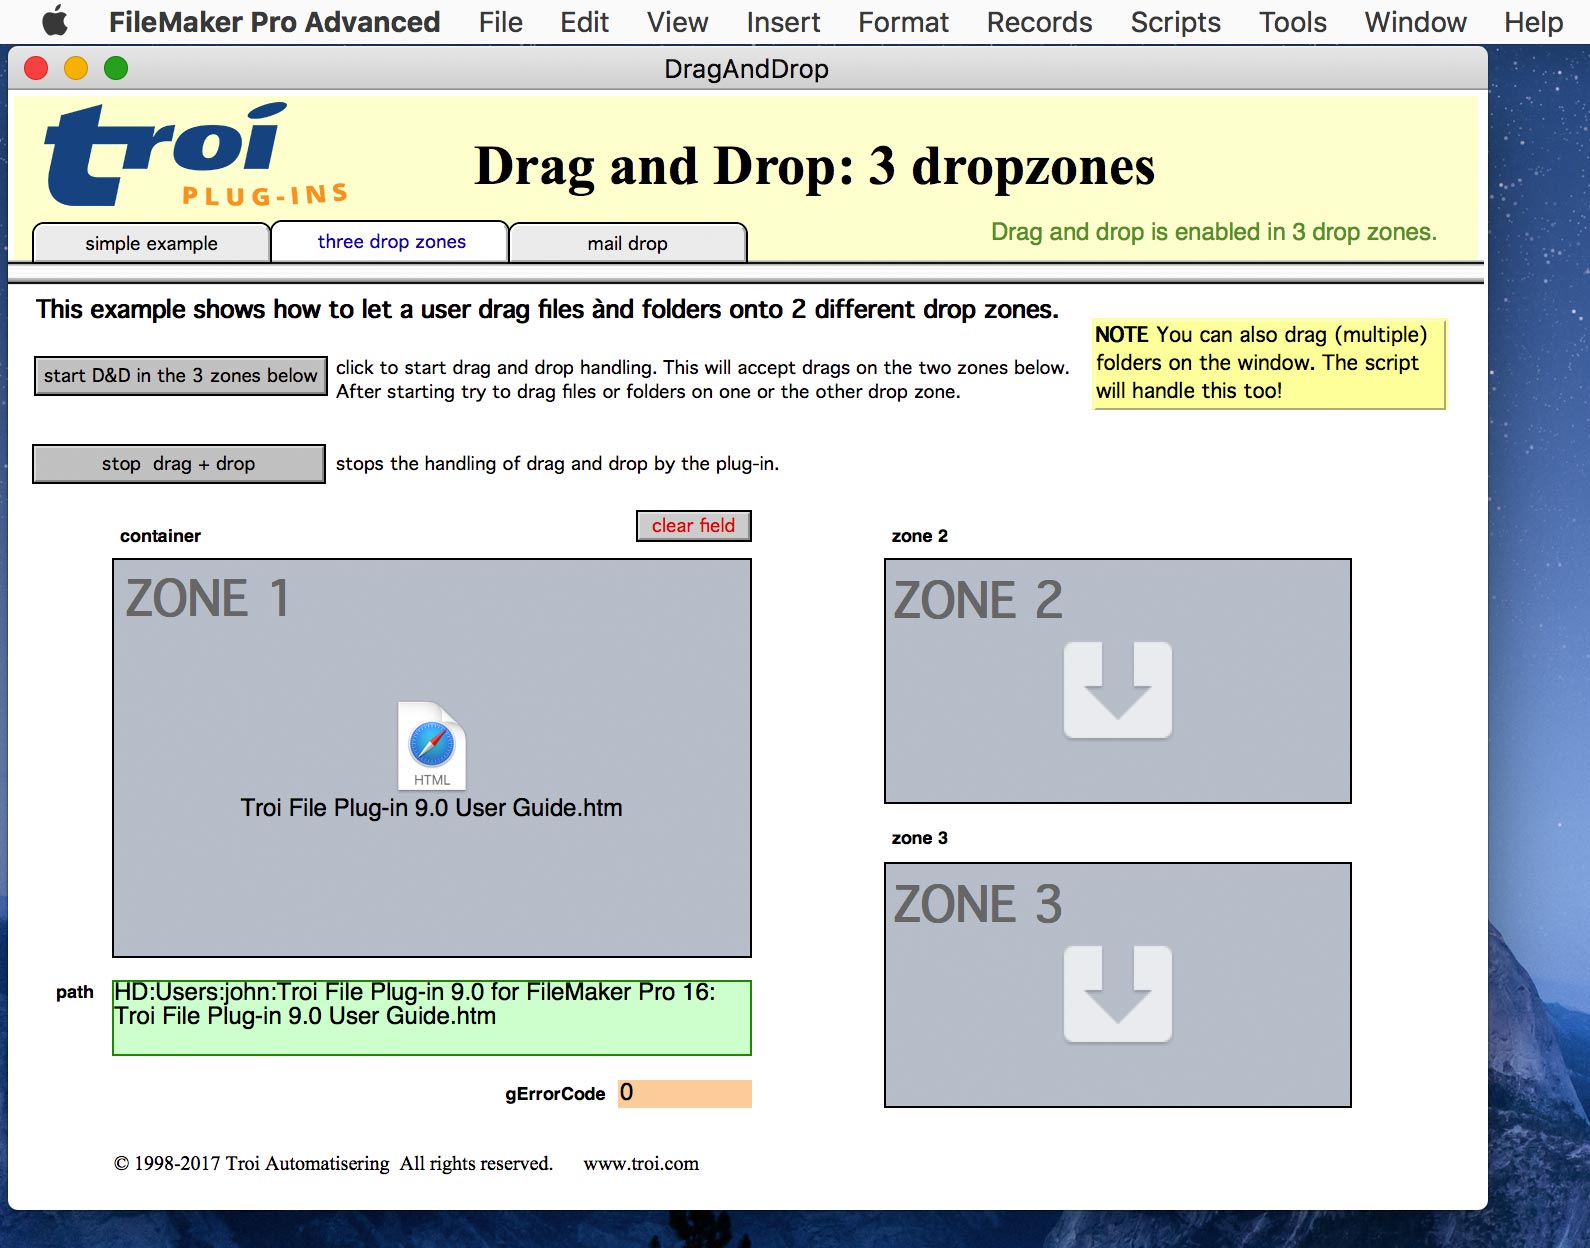Click the path label
This screenshot has width=1590, height=1248.
click(74, 992)
